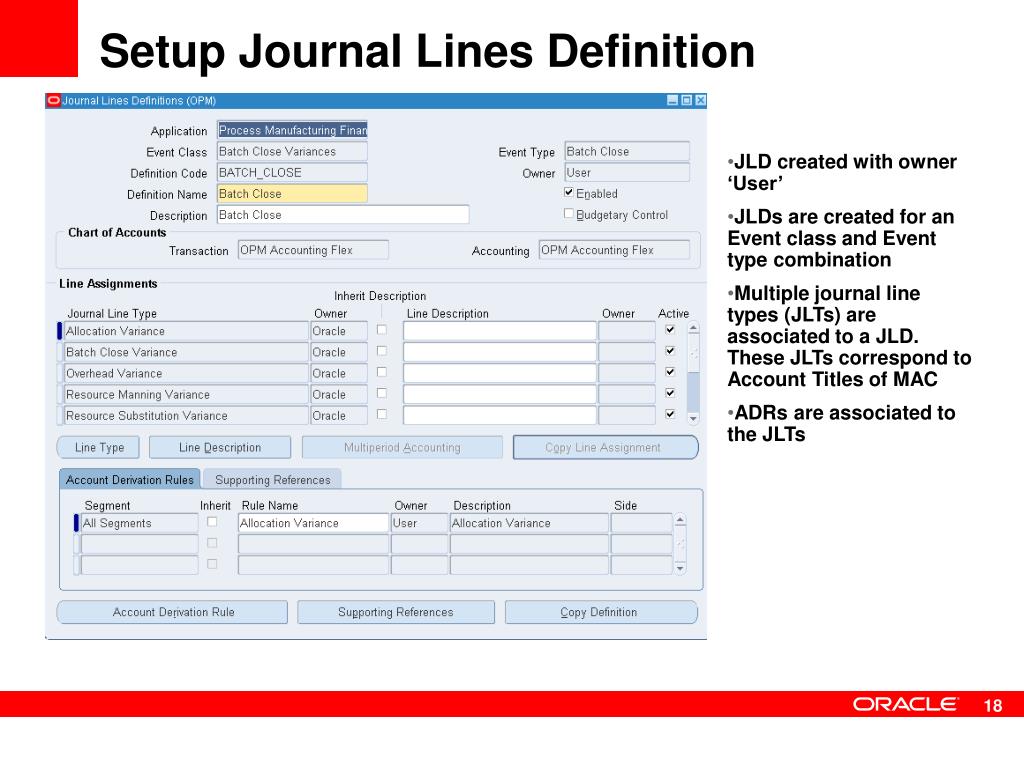Click the Event Type field
The height and width of the screenshot is (768, 1024).
[627, 152]
